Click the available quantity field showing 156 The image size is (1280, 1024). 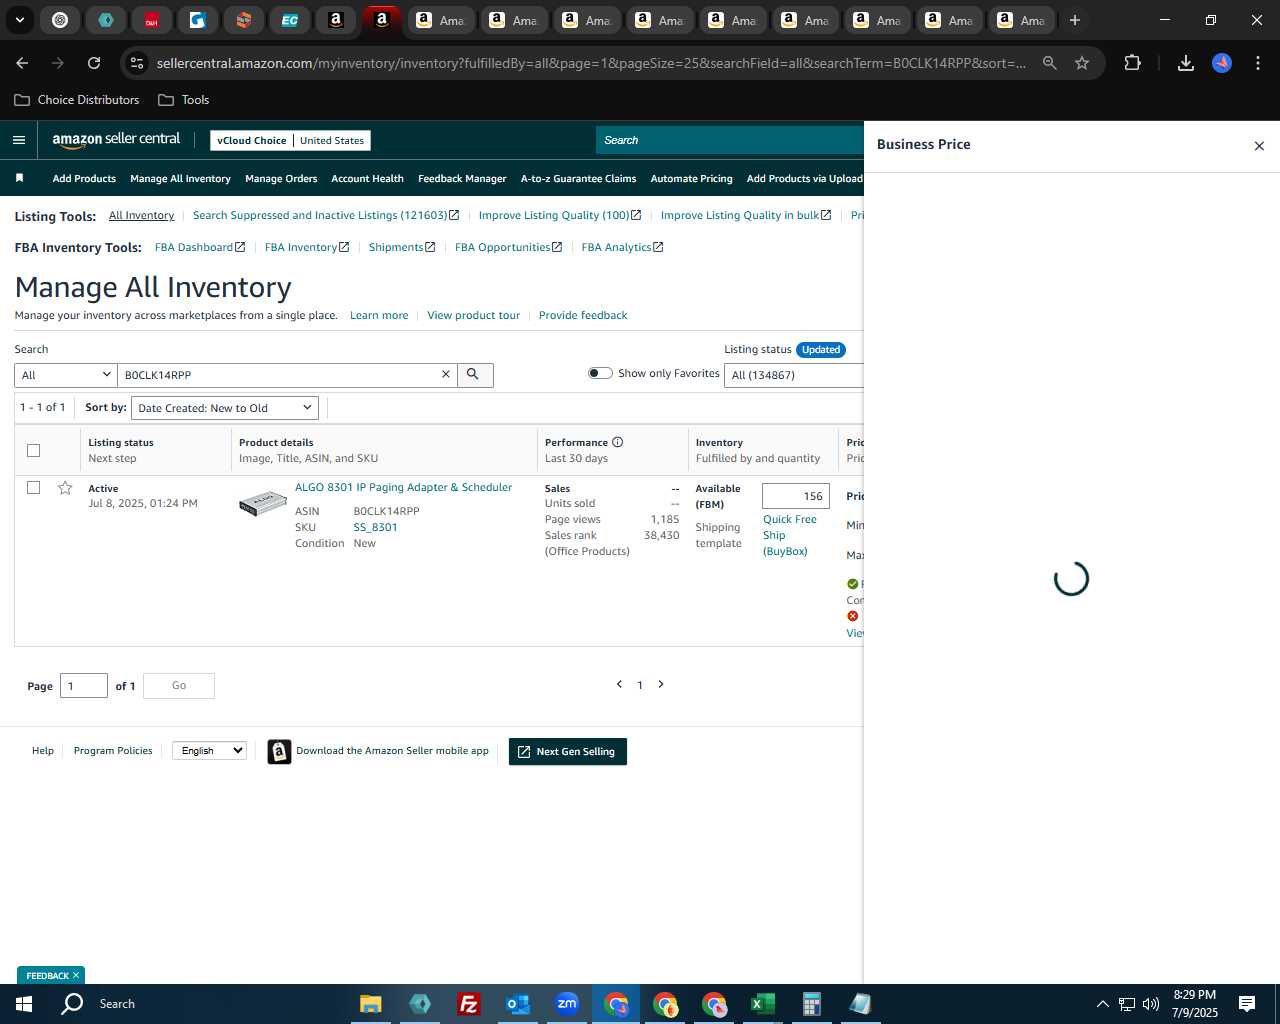click(x=795, y=496)
